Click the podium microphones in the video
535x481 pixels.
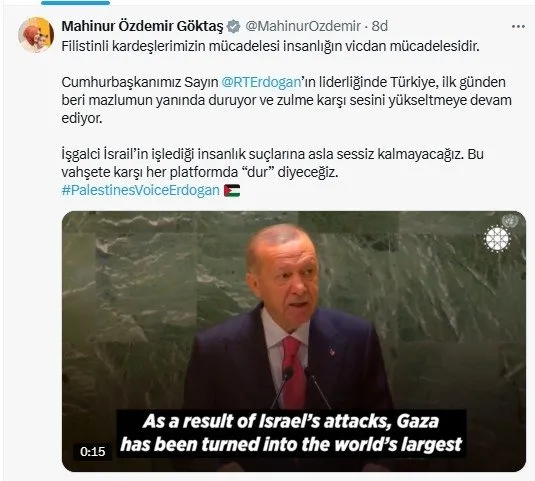click(300, 387)
